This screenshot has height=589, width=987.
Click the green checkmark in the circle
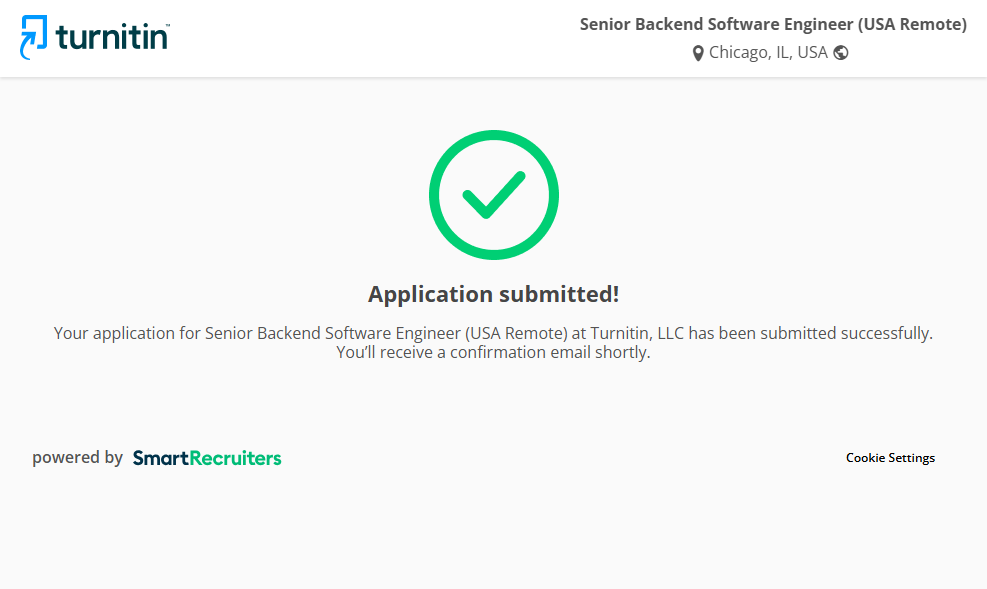pyautogui.click(x=494, y=195)
